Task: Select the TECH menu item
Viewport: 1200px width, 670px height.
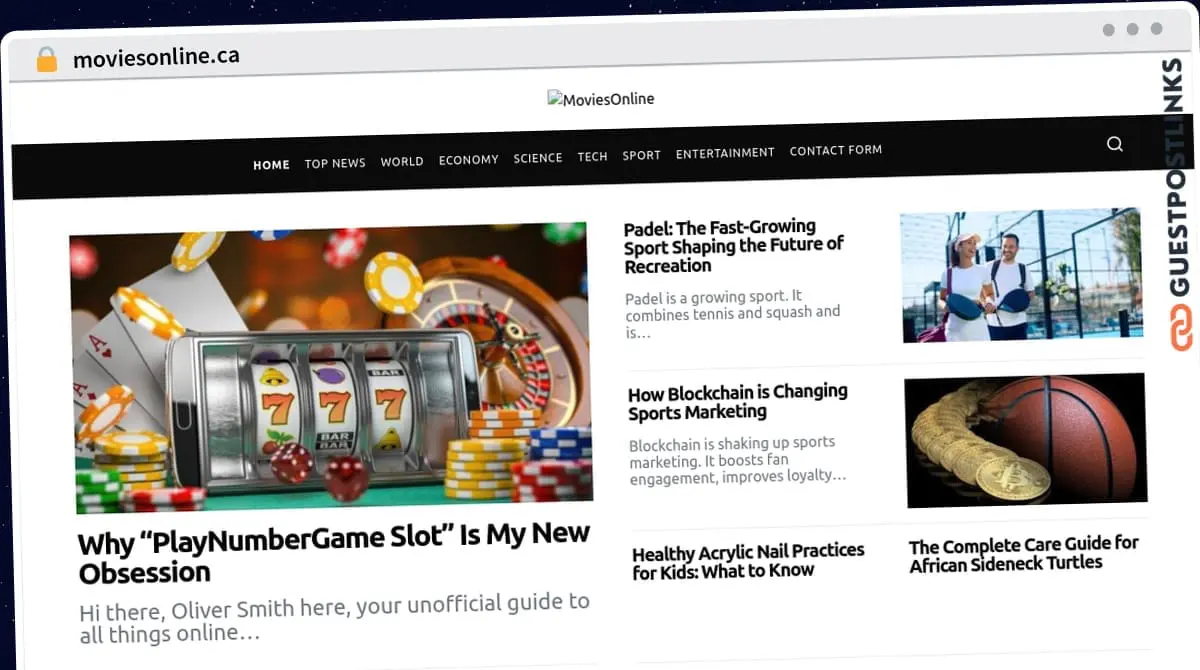Action: (x=593, y=157)
